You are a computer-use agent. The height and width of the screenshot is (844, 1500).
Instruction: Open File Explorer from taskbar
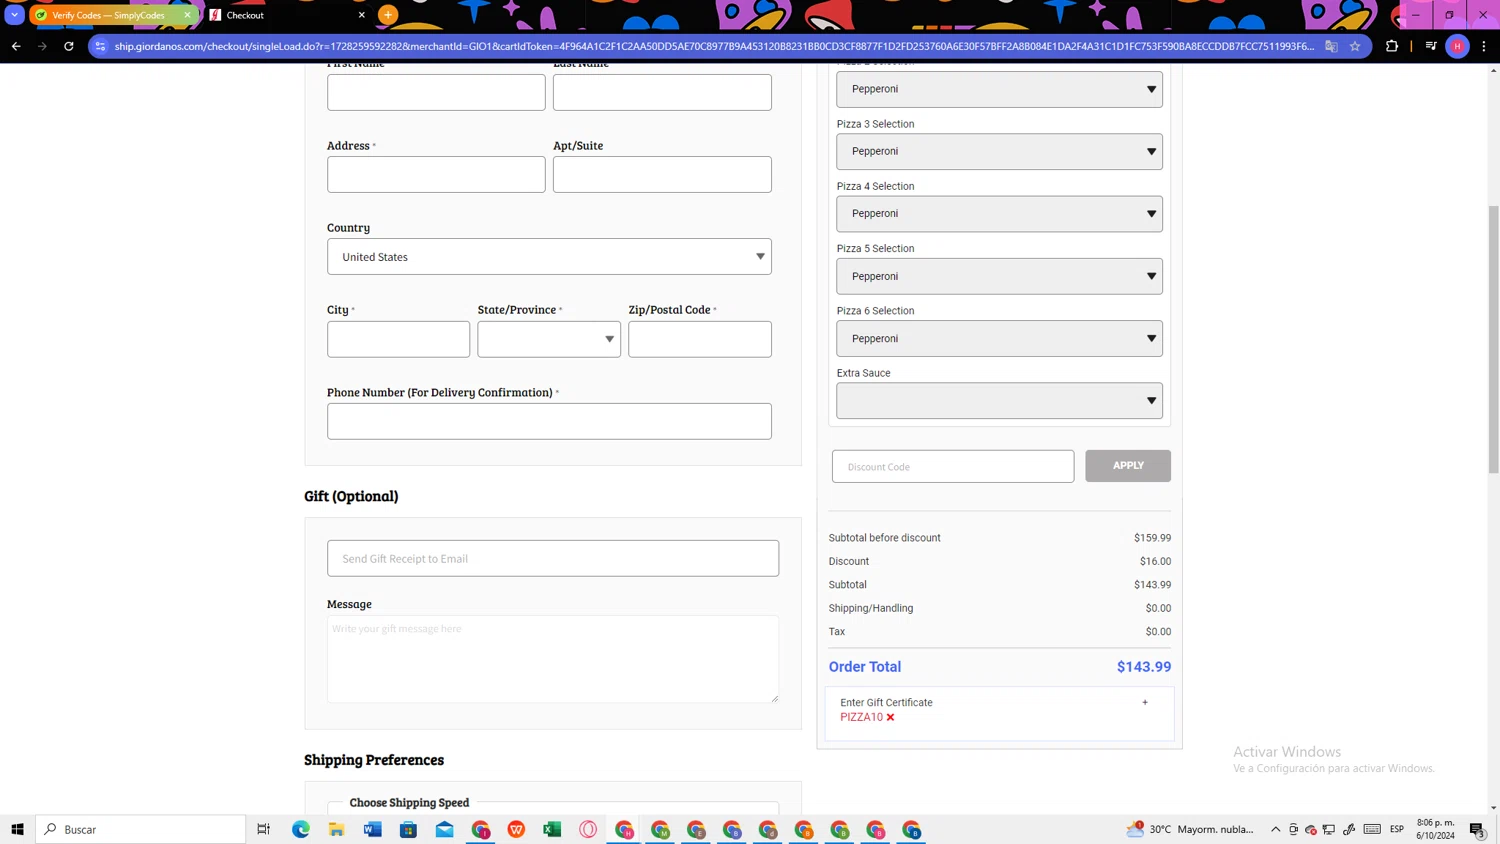coord(337,829)
